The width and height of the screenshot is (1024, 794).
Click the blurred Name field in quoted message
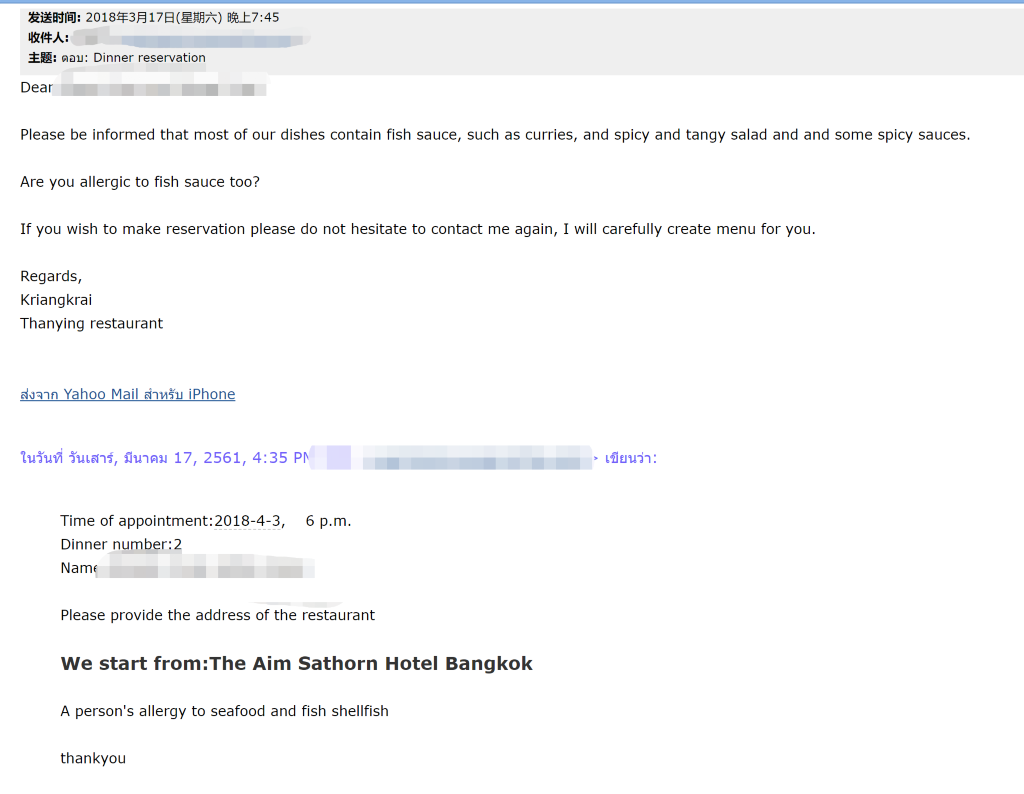click(x=205, y=568)
